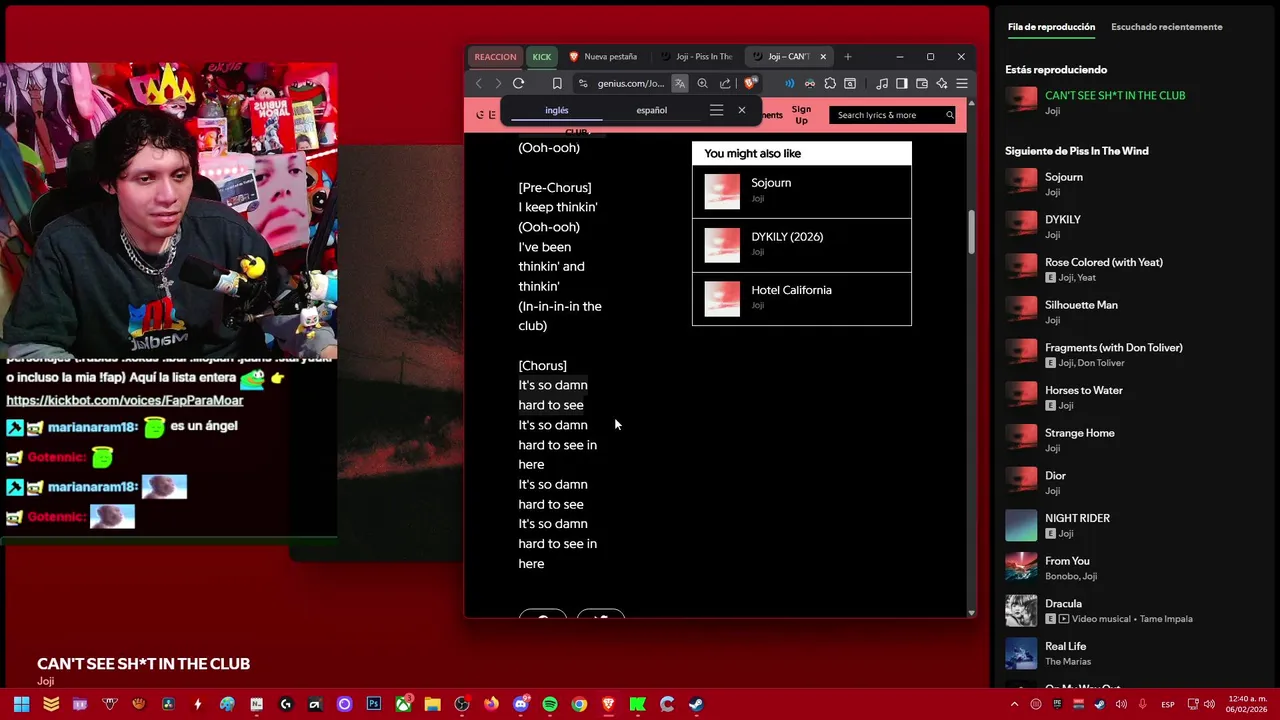Click the search magnifier in Genius search box

(949, 115)
